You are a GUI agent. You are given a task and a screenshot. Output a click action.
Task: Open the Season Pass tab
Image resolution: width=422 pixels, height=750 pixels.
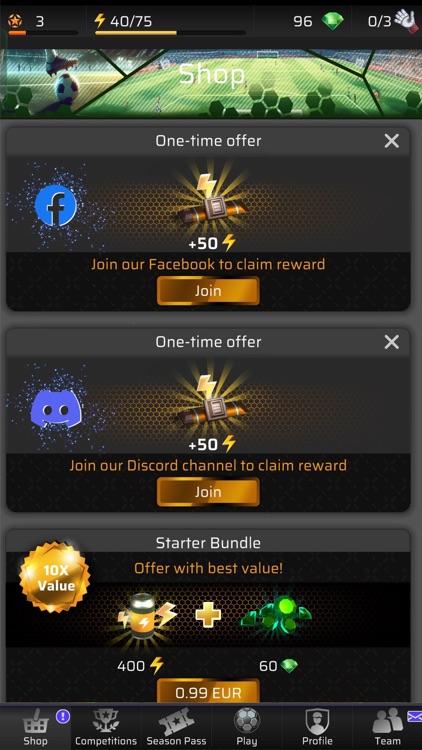(176, 727)
